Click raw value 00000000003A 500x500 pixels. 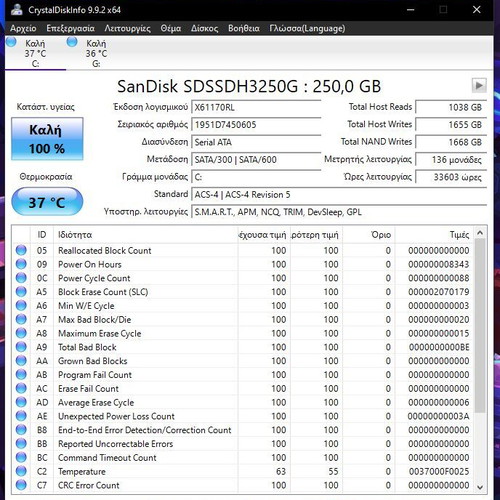pyautogui.click(x=438, y=416)
